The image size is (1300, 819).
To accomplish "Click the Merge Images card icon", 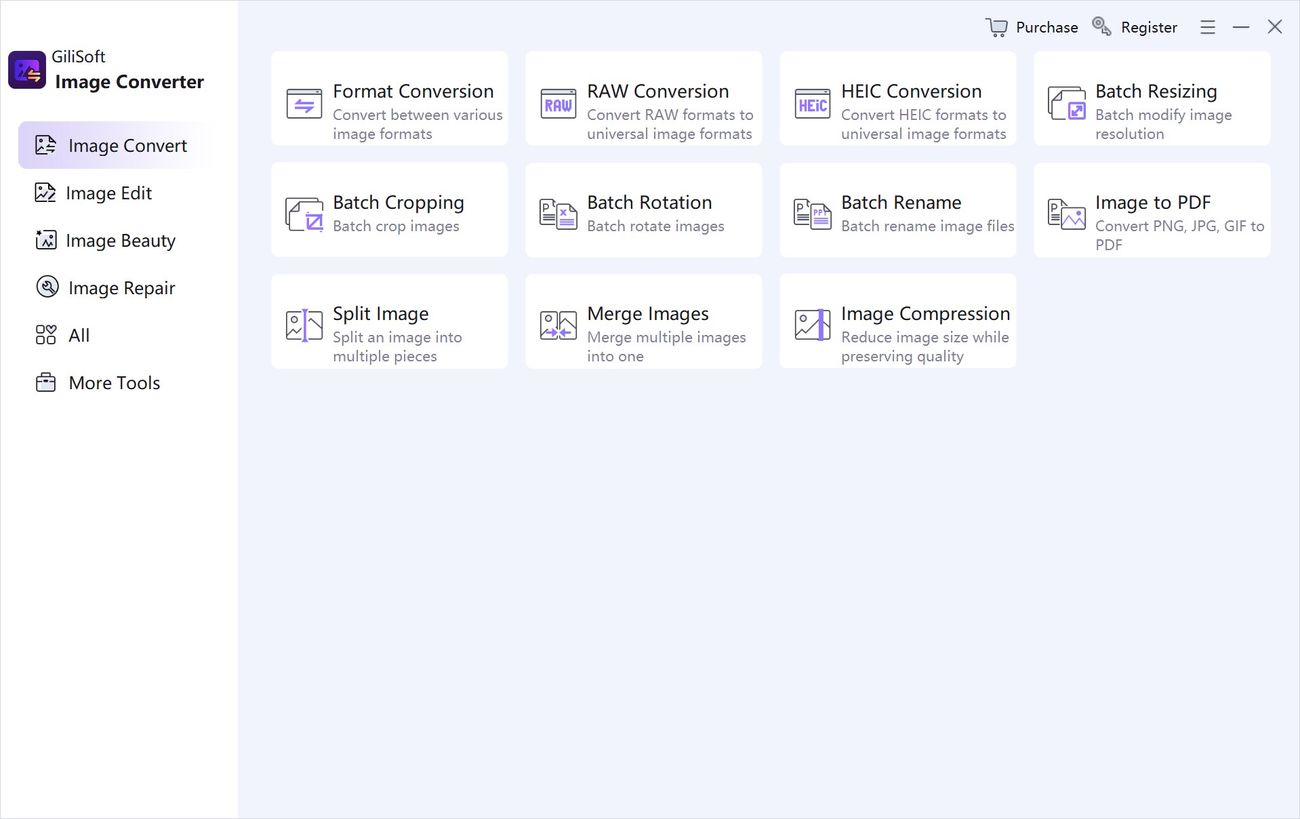I will coord(558,325).
